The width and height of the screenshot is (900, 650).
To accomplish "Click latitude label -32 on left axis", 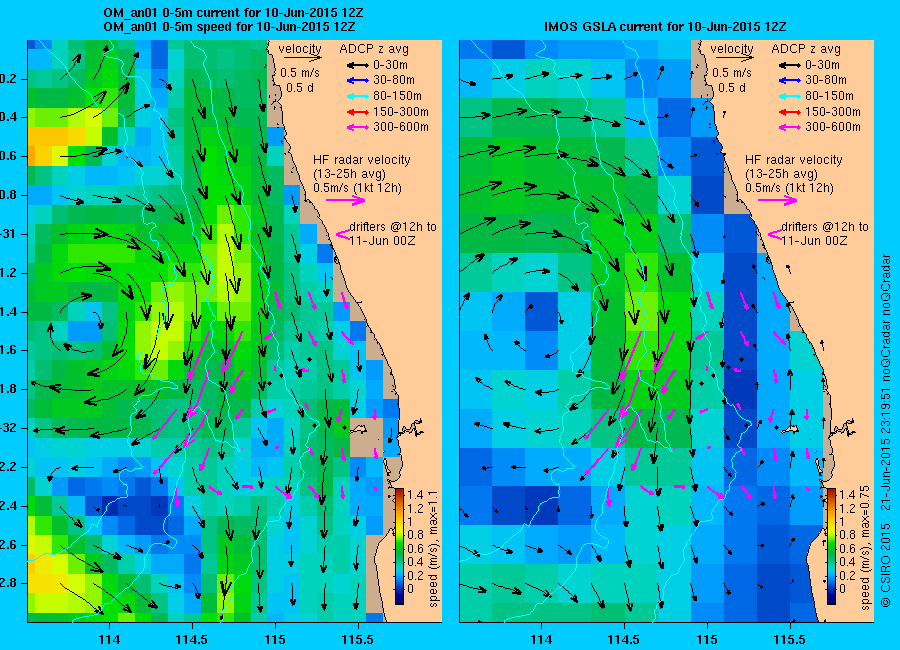I will (9, 428).
